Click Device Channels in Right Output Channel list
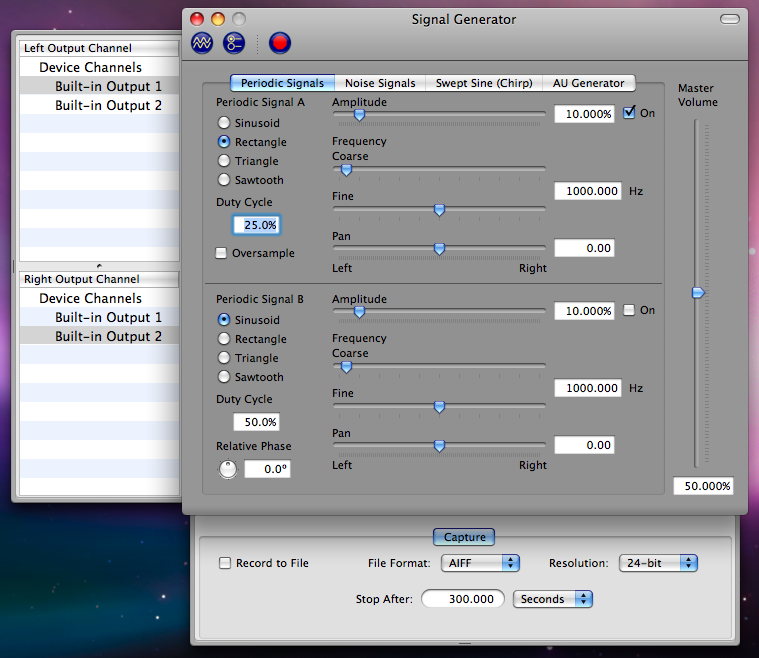 point(99,298)
